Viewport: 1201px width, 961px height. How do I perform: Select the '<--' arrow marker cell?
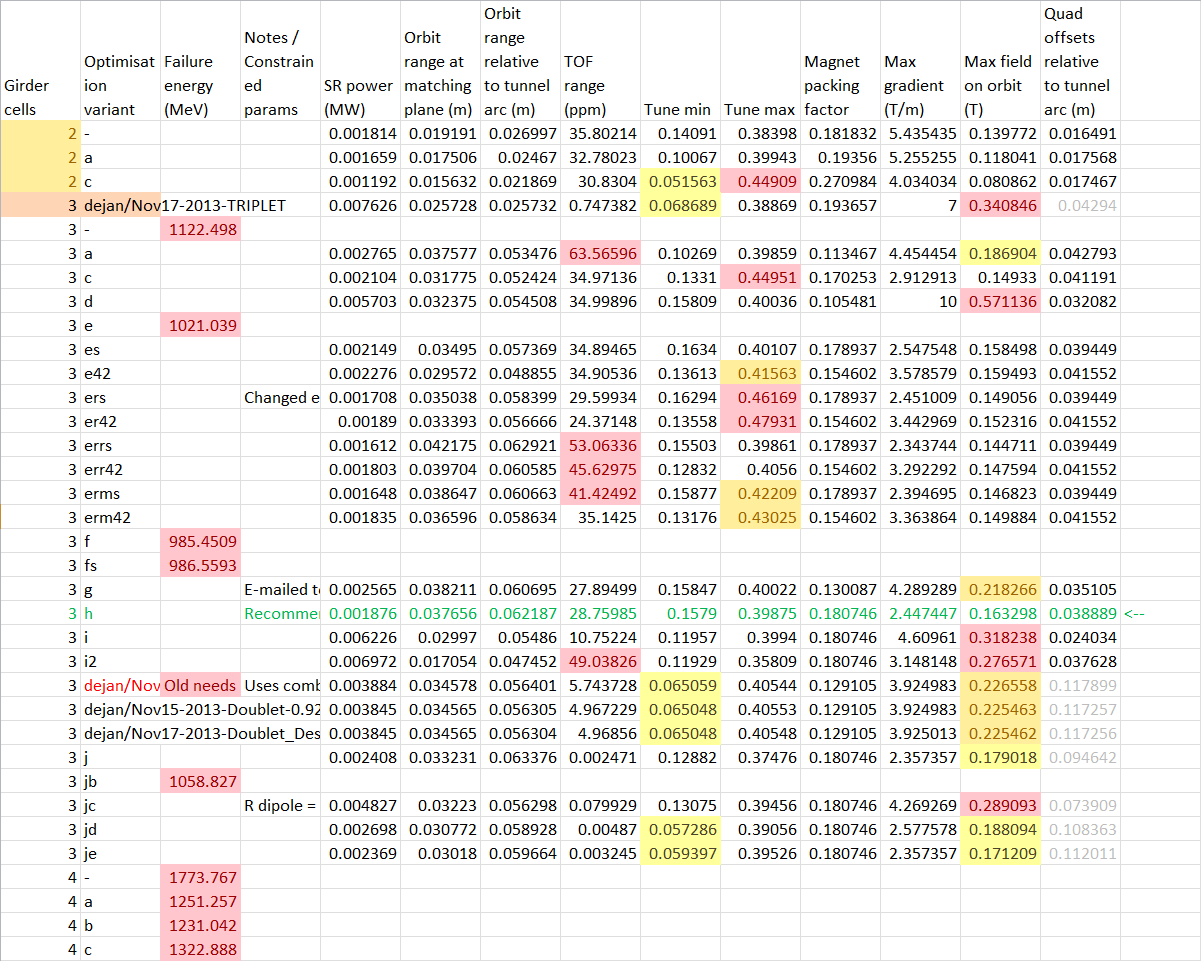pyautogui.click(x=1140, y=613)
